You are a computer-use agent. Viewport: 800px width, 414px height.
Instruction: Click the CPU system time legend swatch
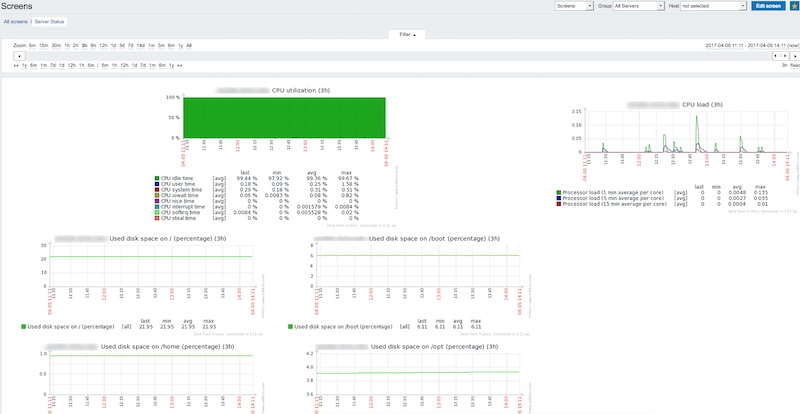157,189
